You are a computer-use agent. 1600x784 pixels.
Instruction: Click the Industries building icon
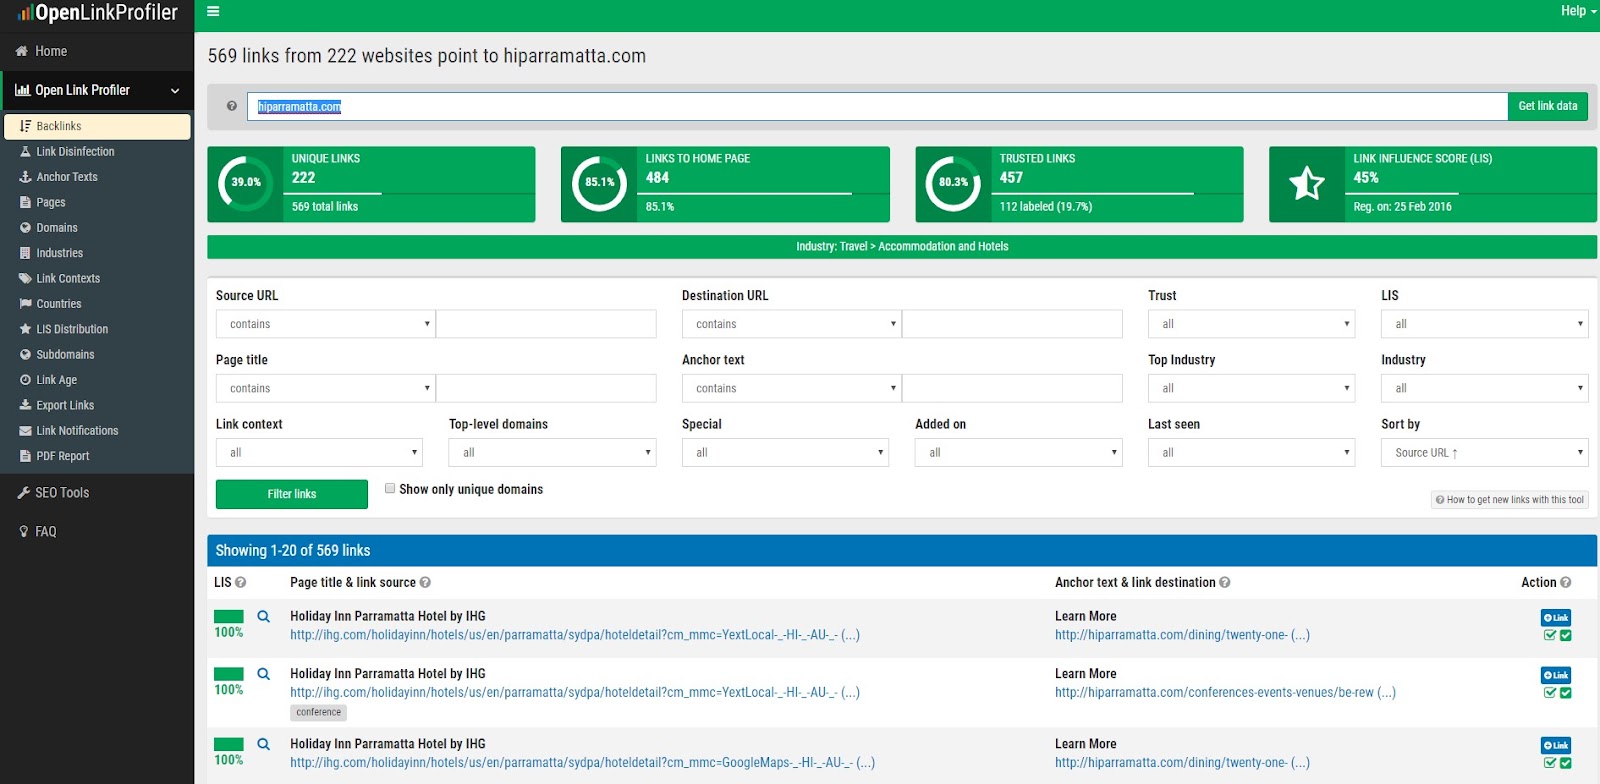26,253
